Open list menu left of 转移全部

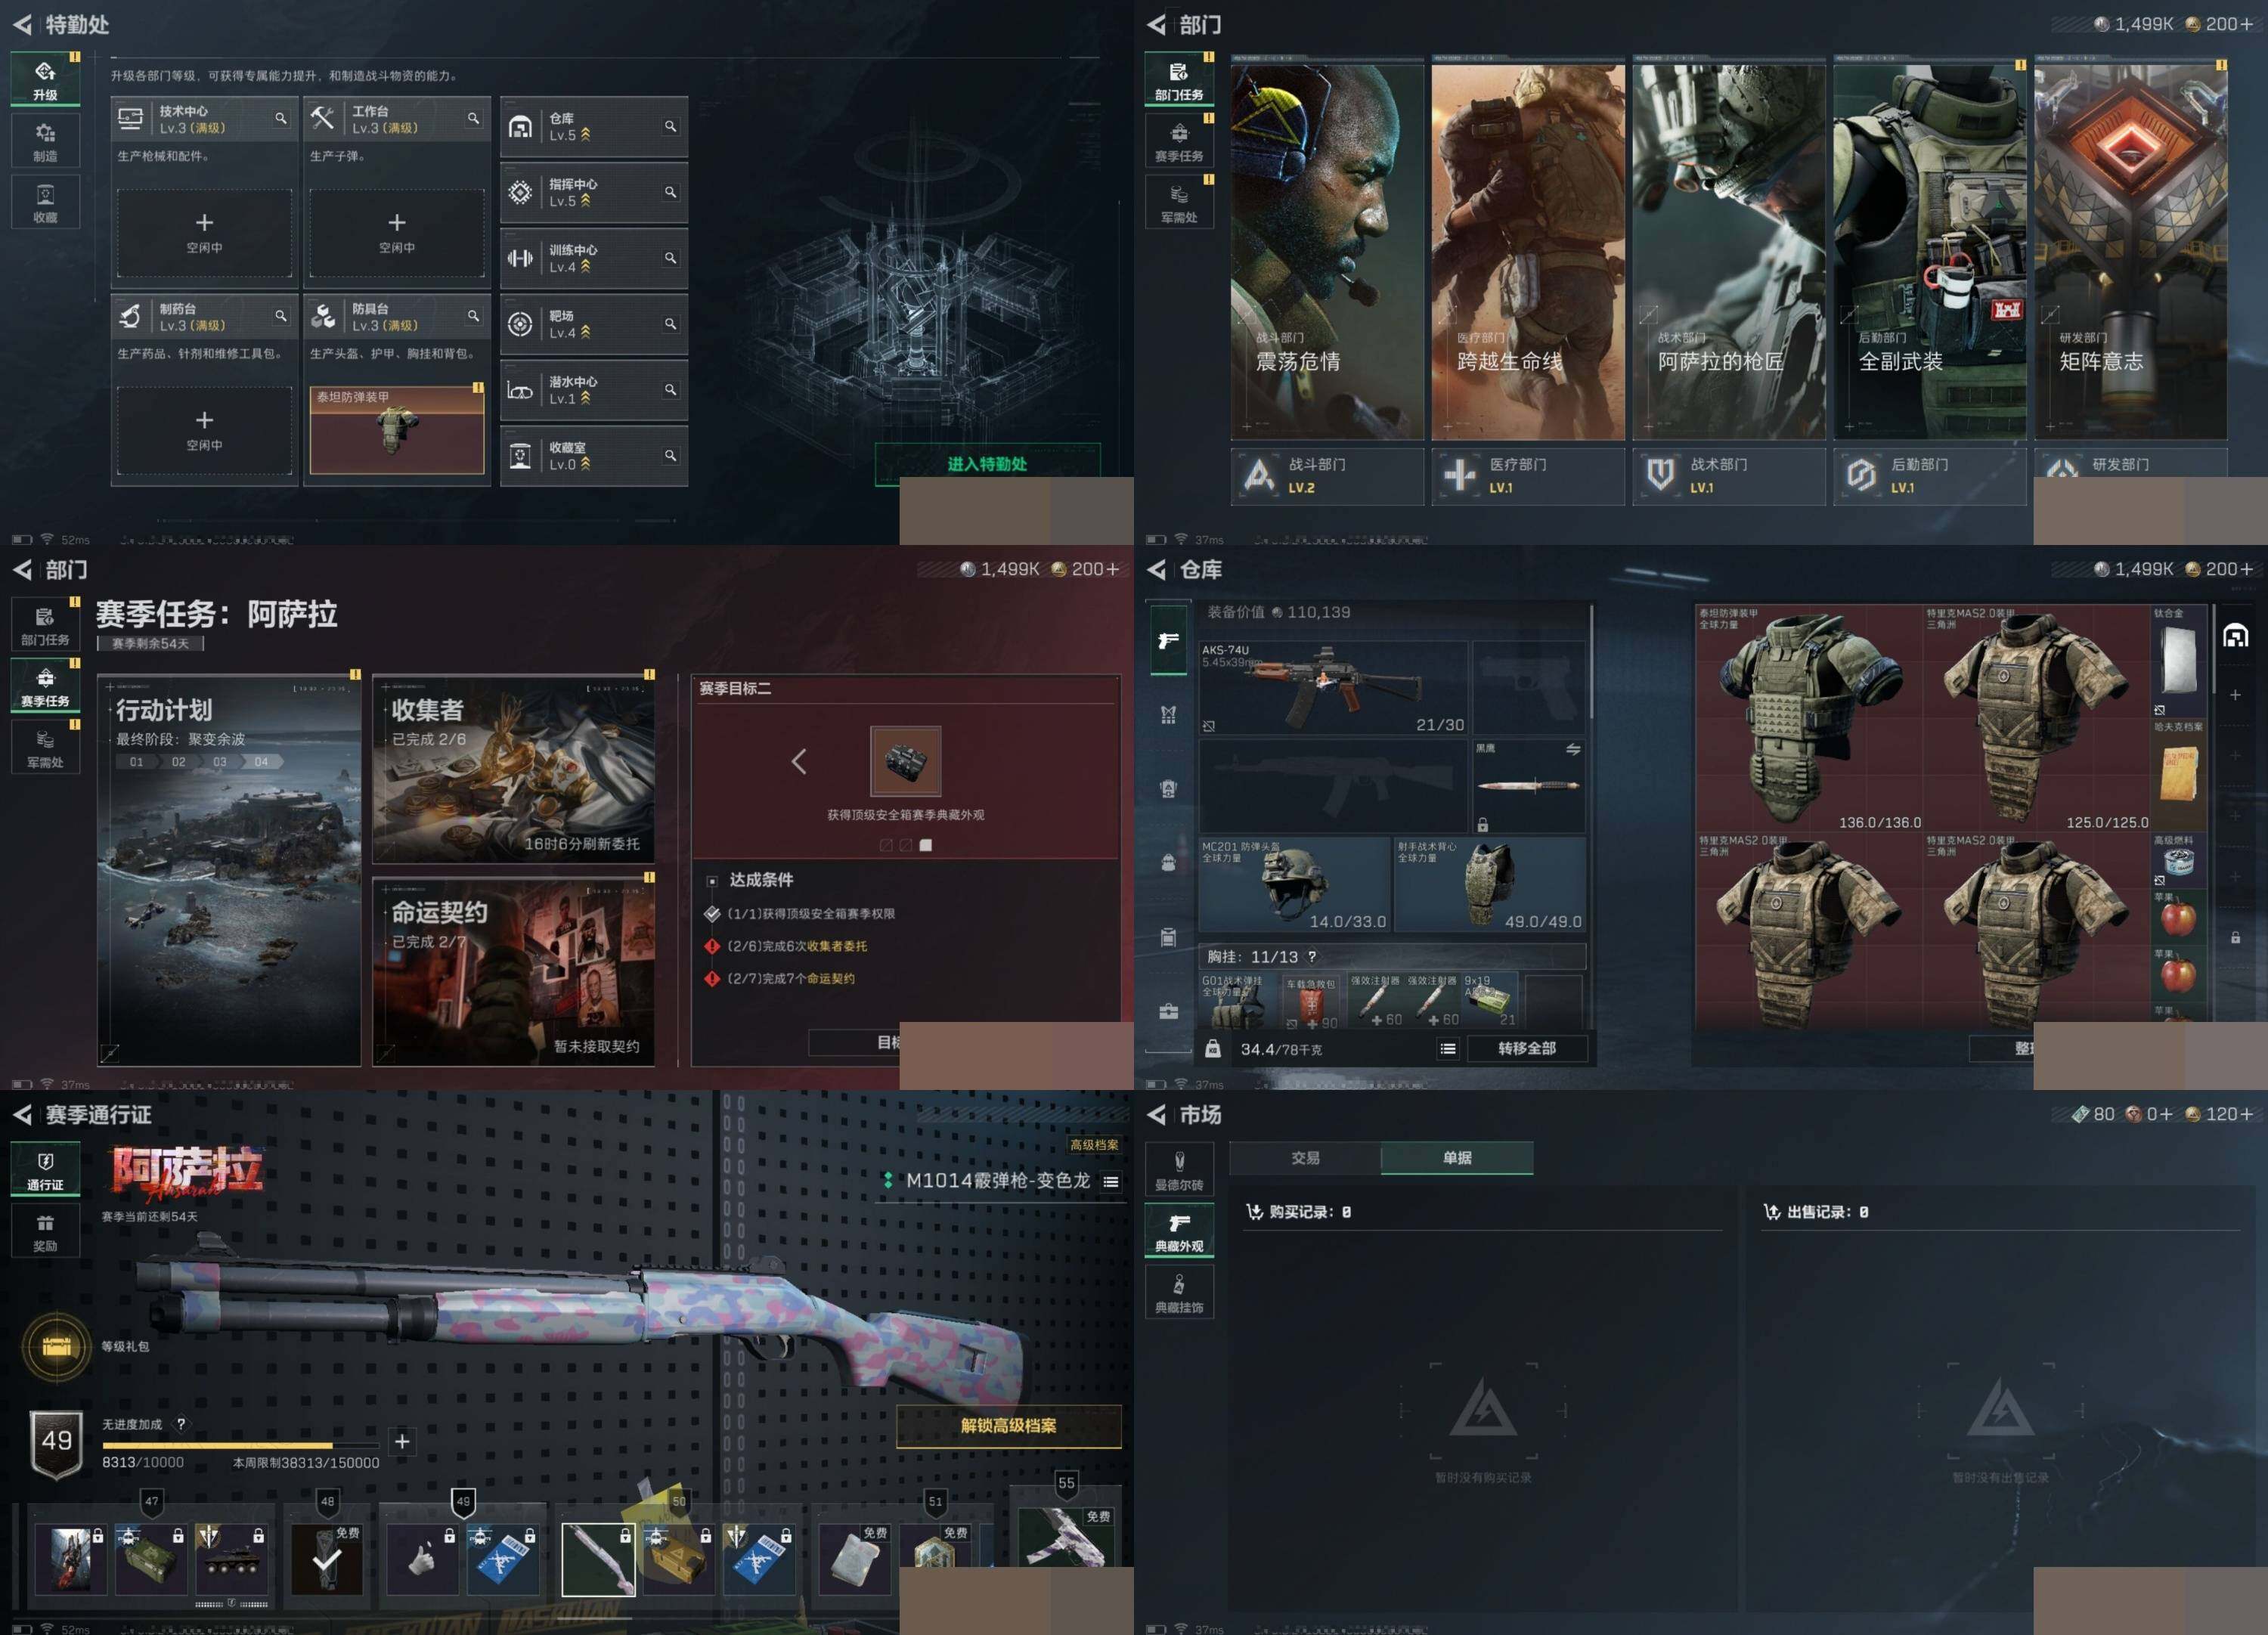(1447, 1048)
